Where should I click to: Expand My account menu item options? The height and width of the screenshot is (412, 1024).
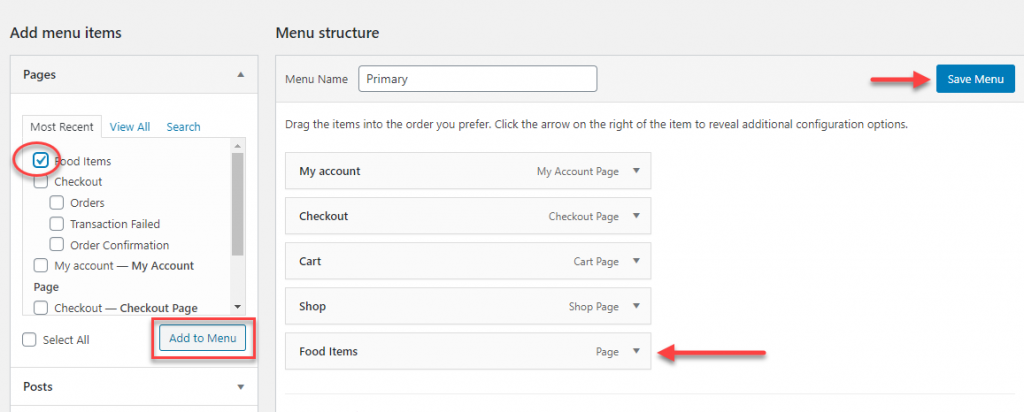637,171
